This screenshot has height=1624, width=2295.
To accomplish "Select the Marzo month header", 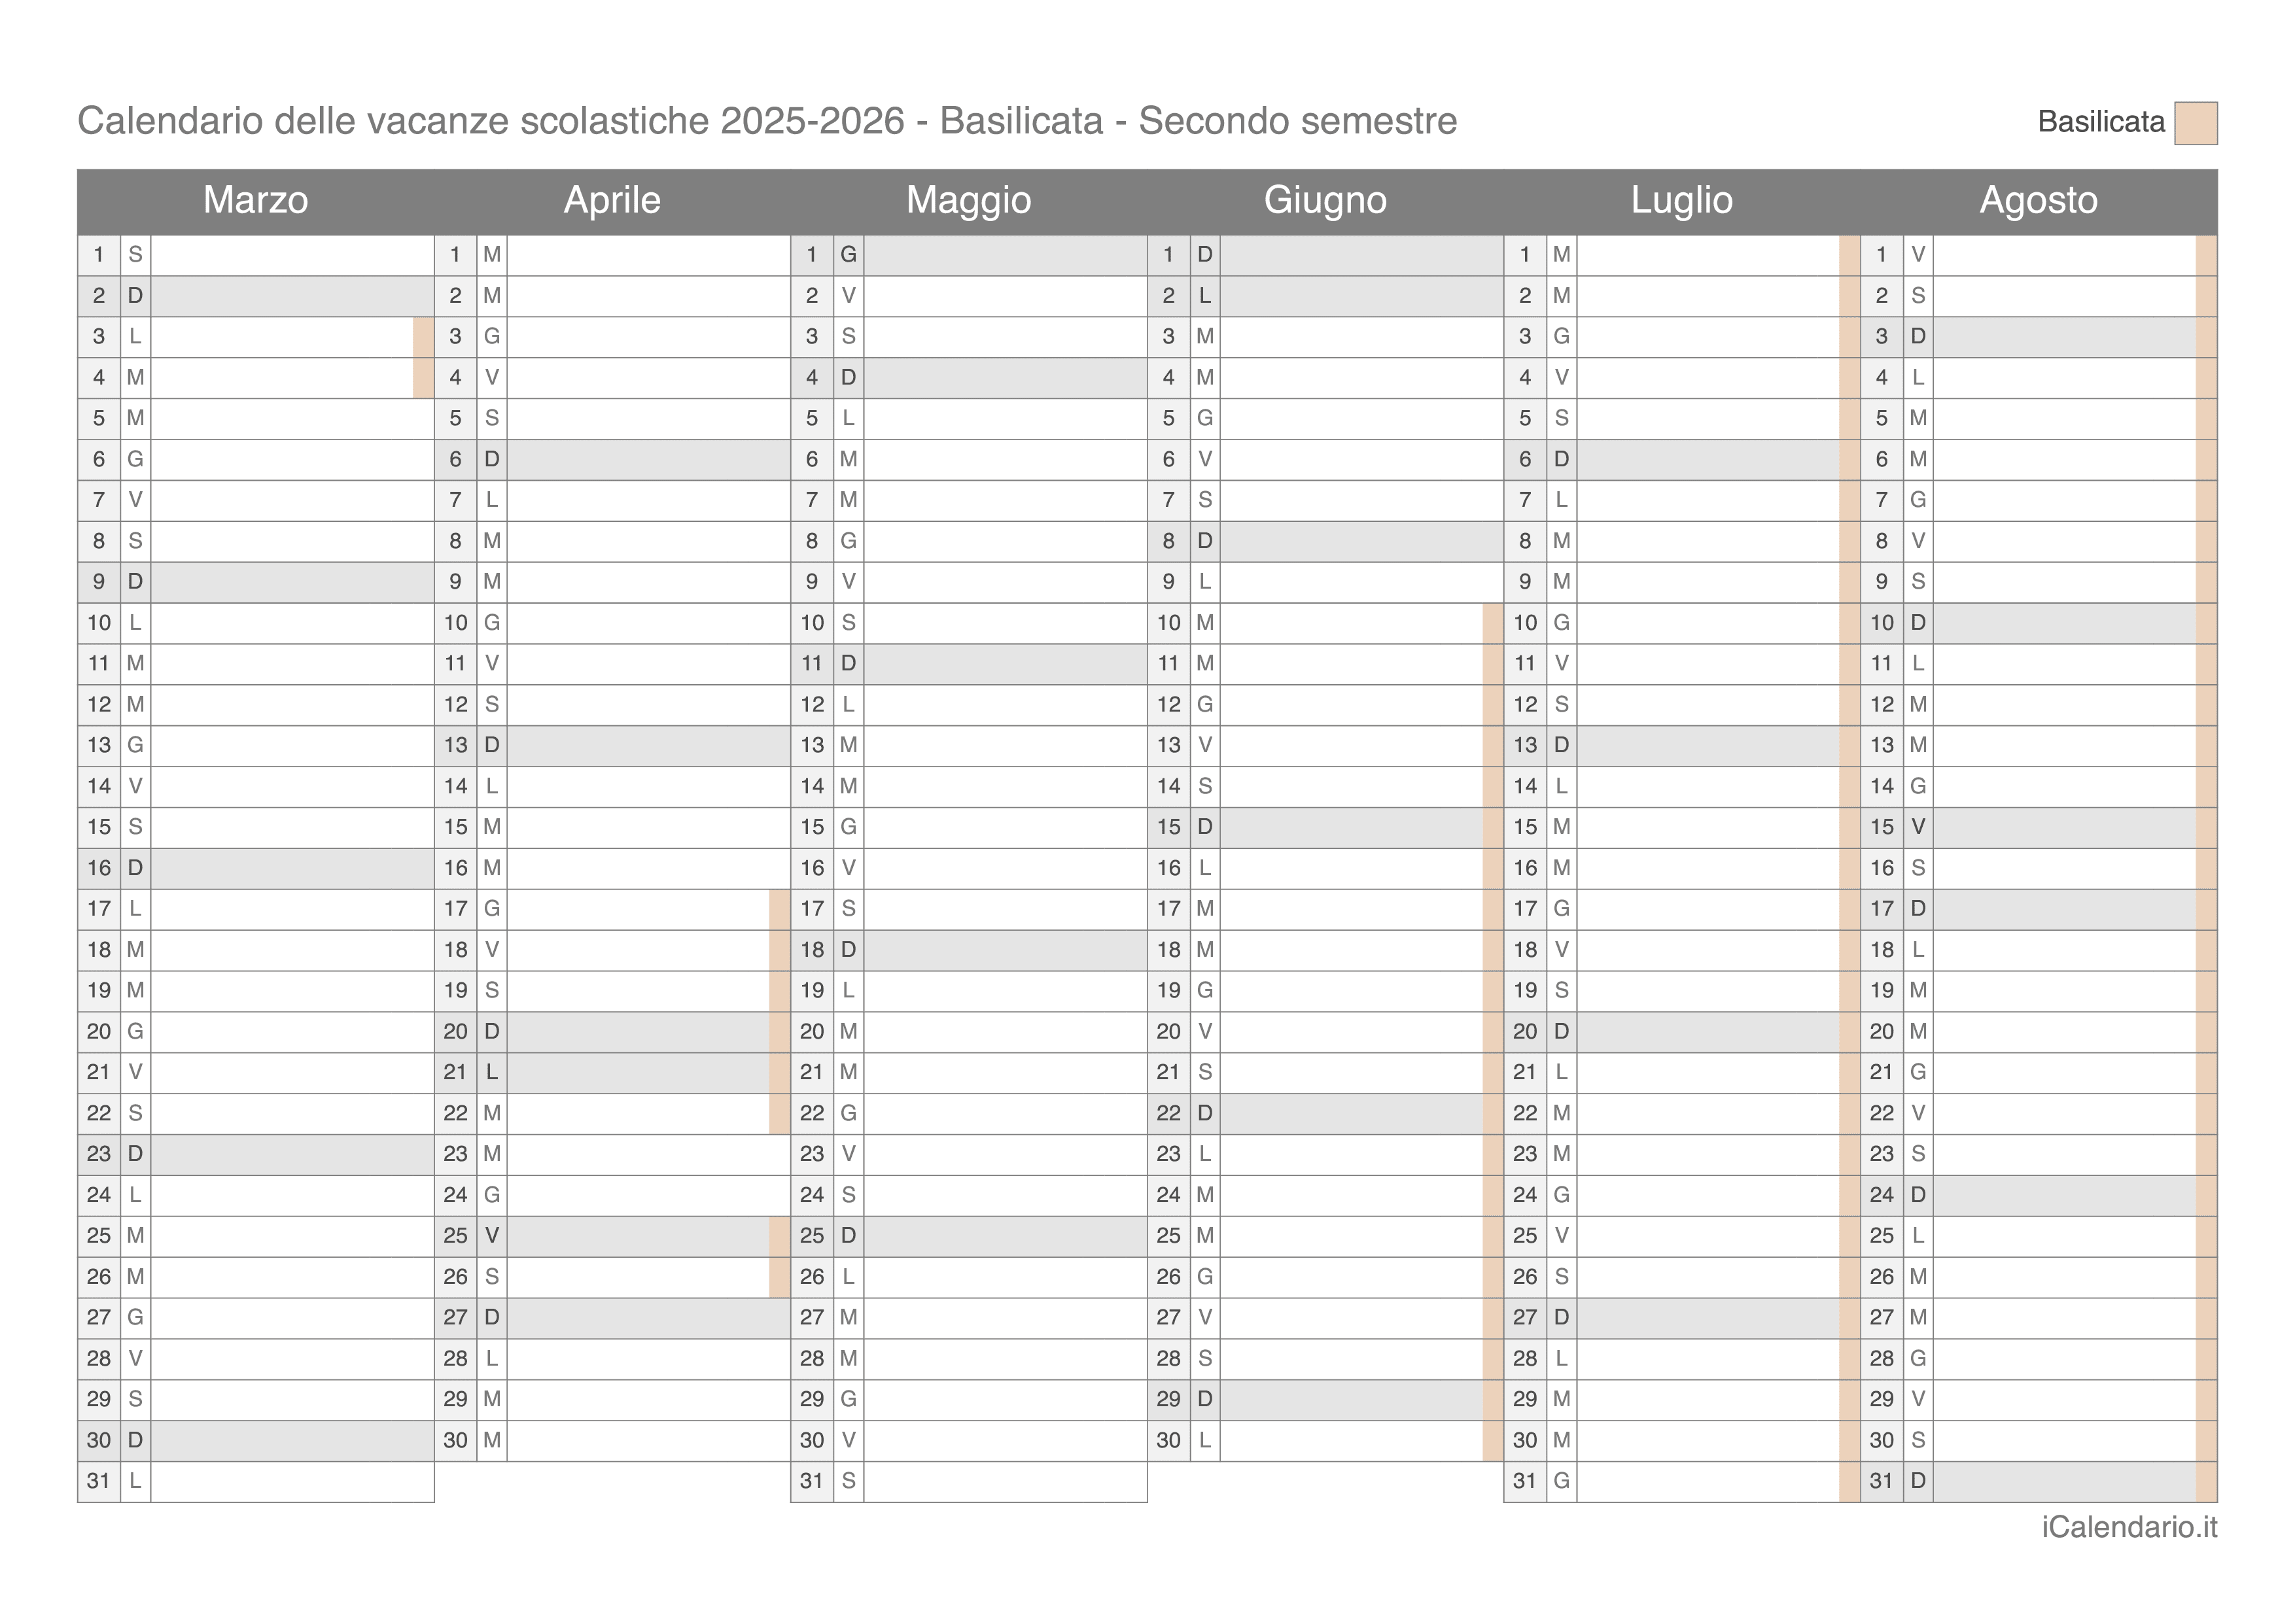I will point(256,201).
